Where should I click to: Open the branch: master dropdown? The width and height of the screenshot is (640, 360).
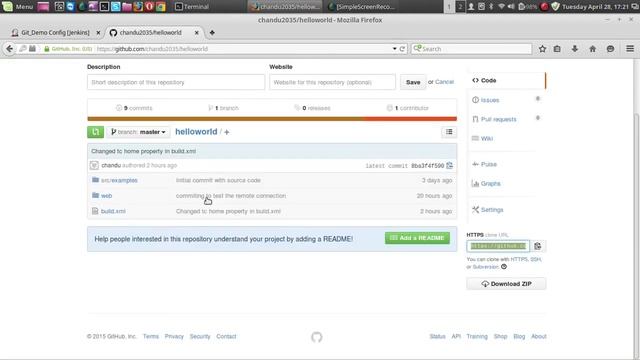(x=138, y=132)
